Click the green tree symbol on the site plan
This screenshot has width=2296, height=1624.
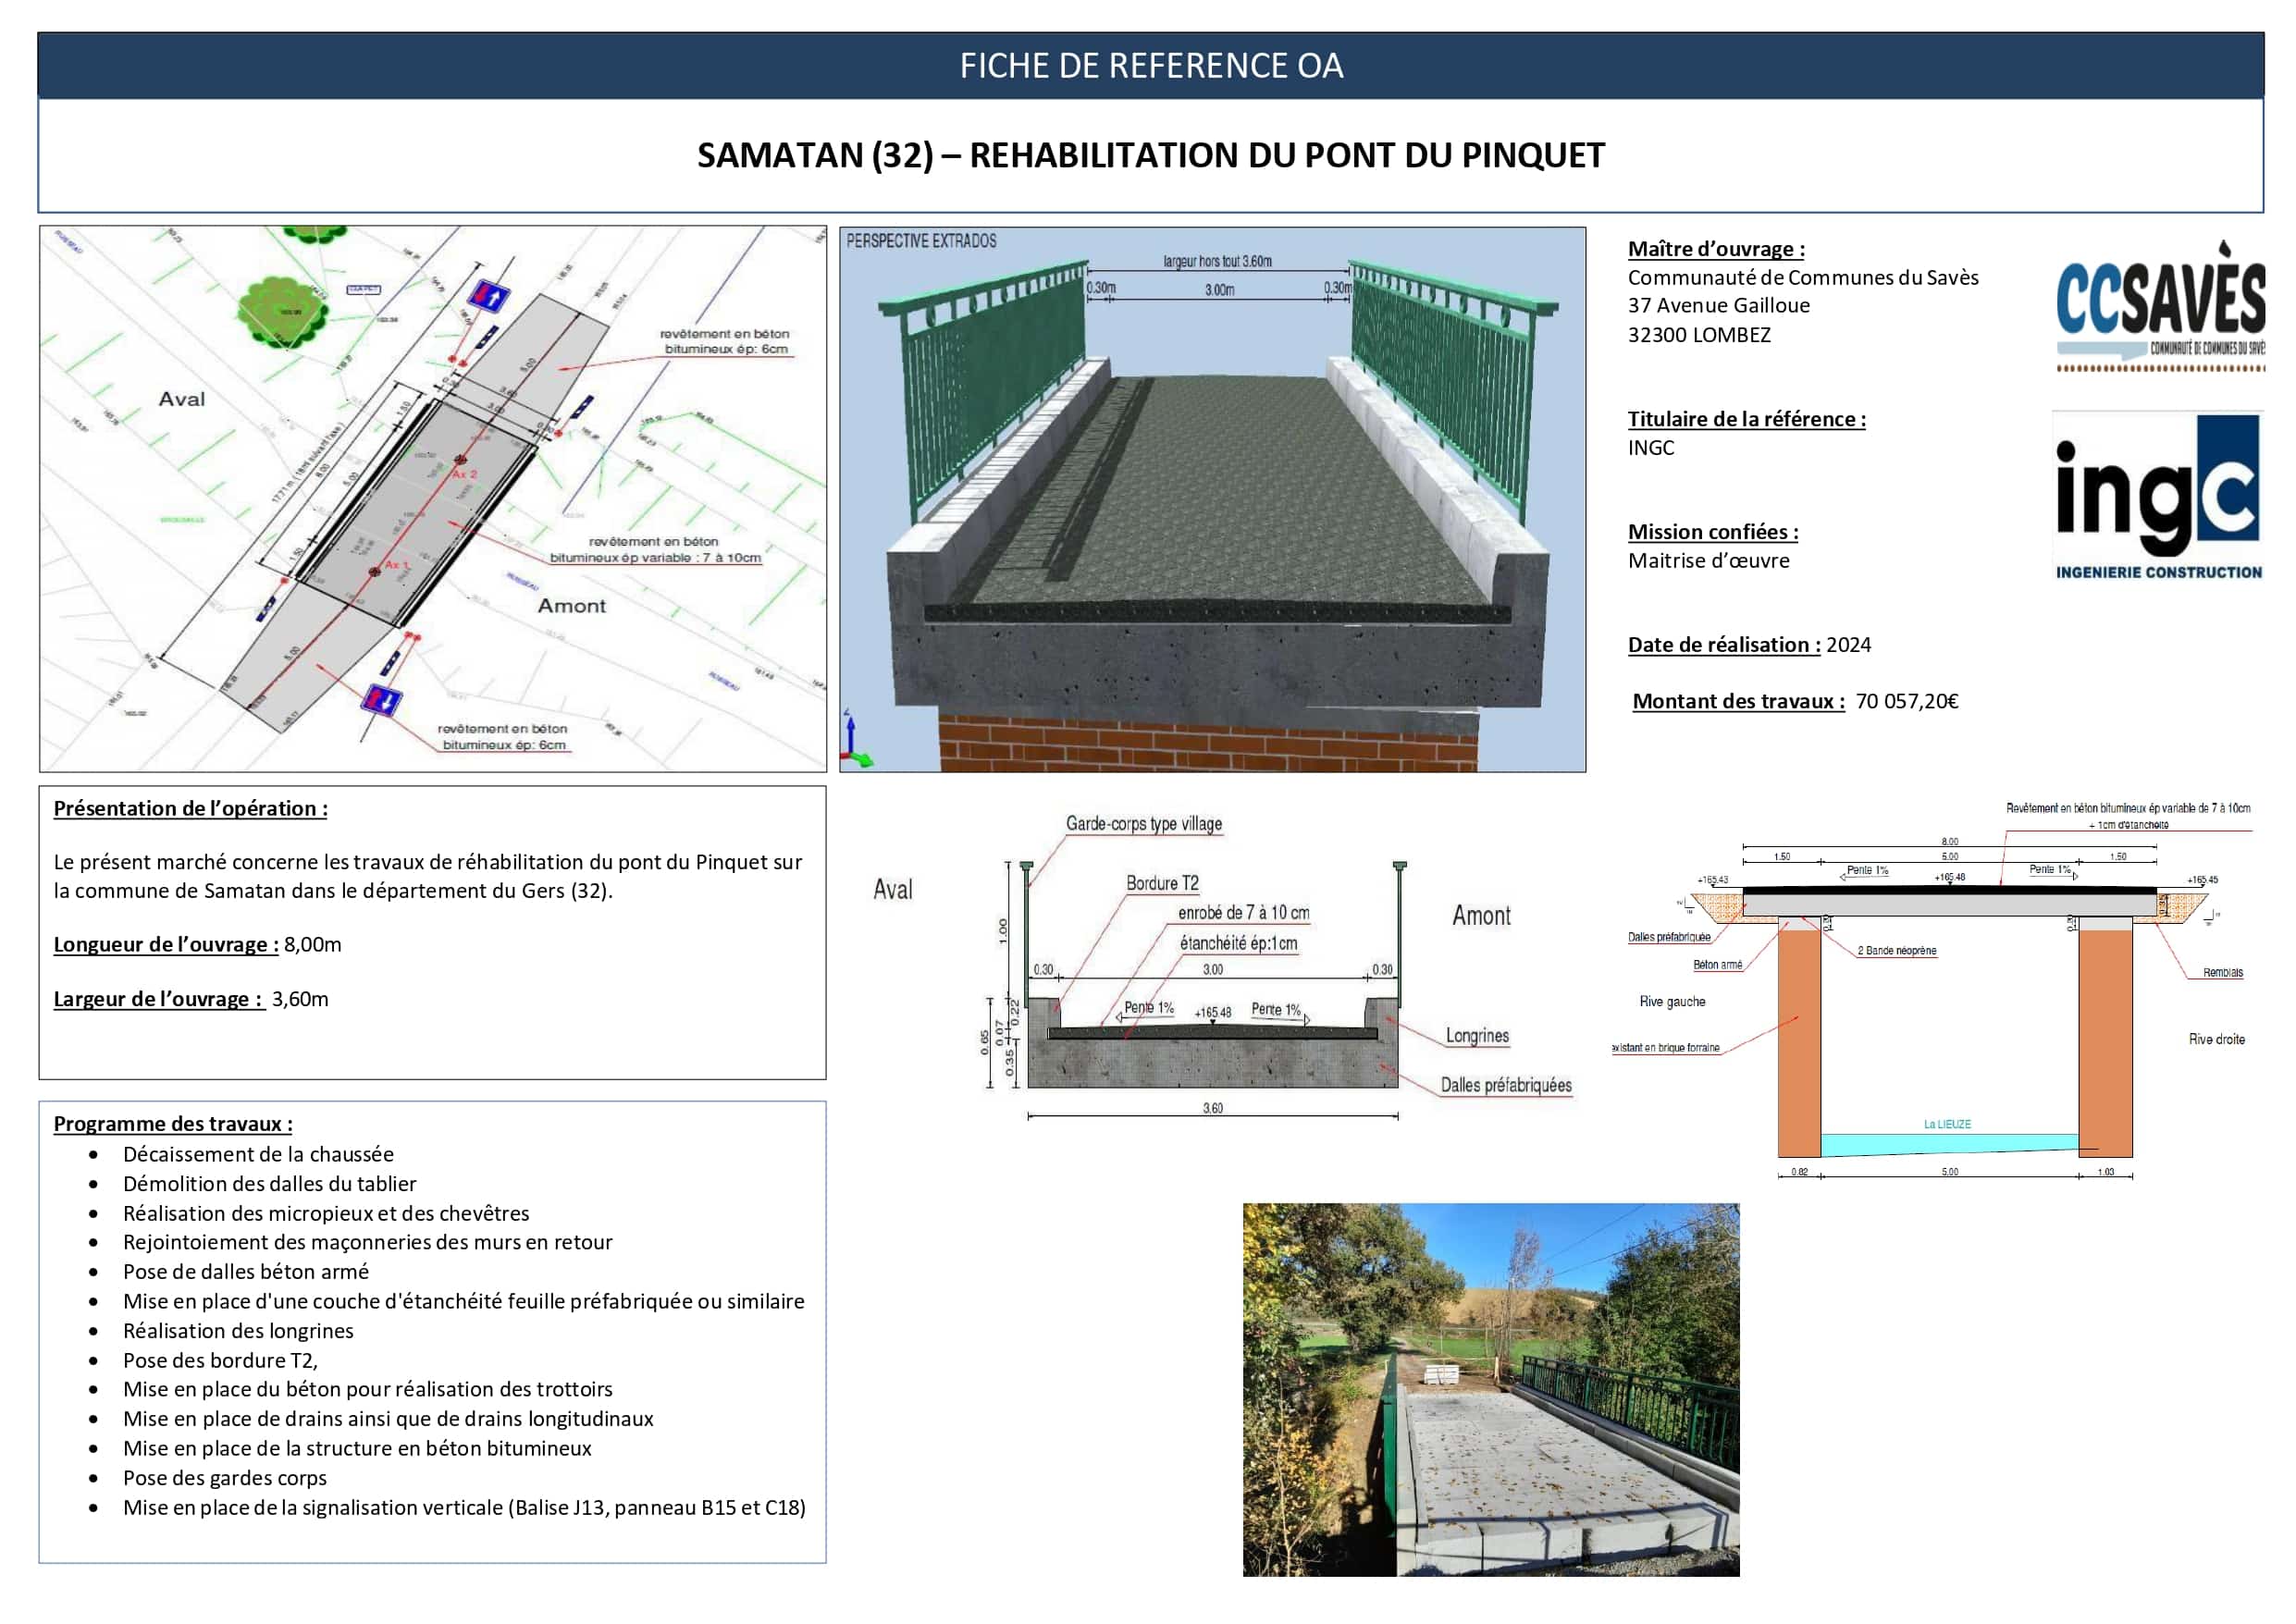(x=283, y=313)
